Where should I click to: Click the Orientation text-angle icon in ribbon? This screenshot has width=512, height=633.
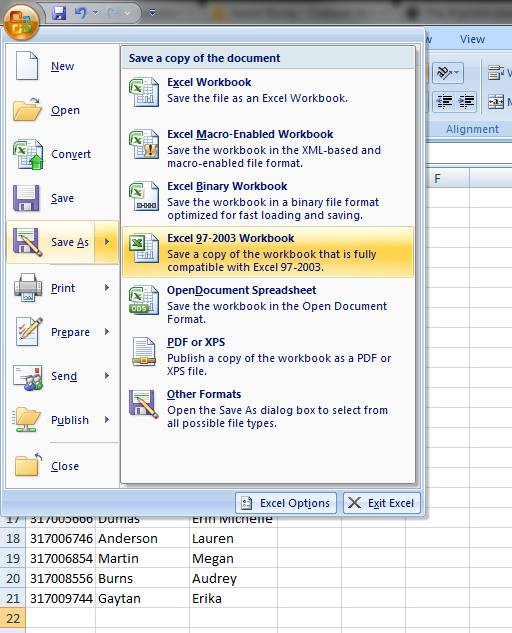(448, 73)
